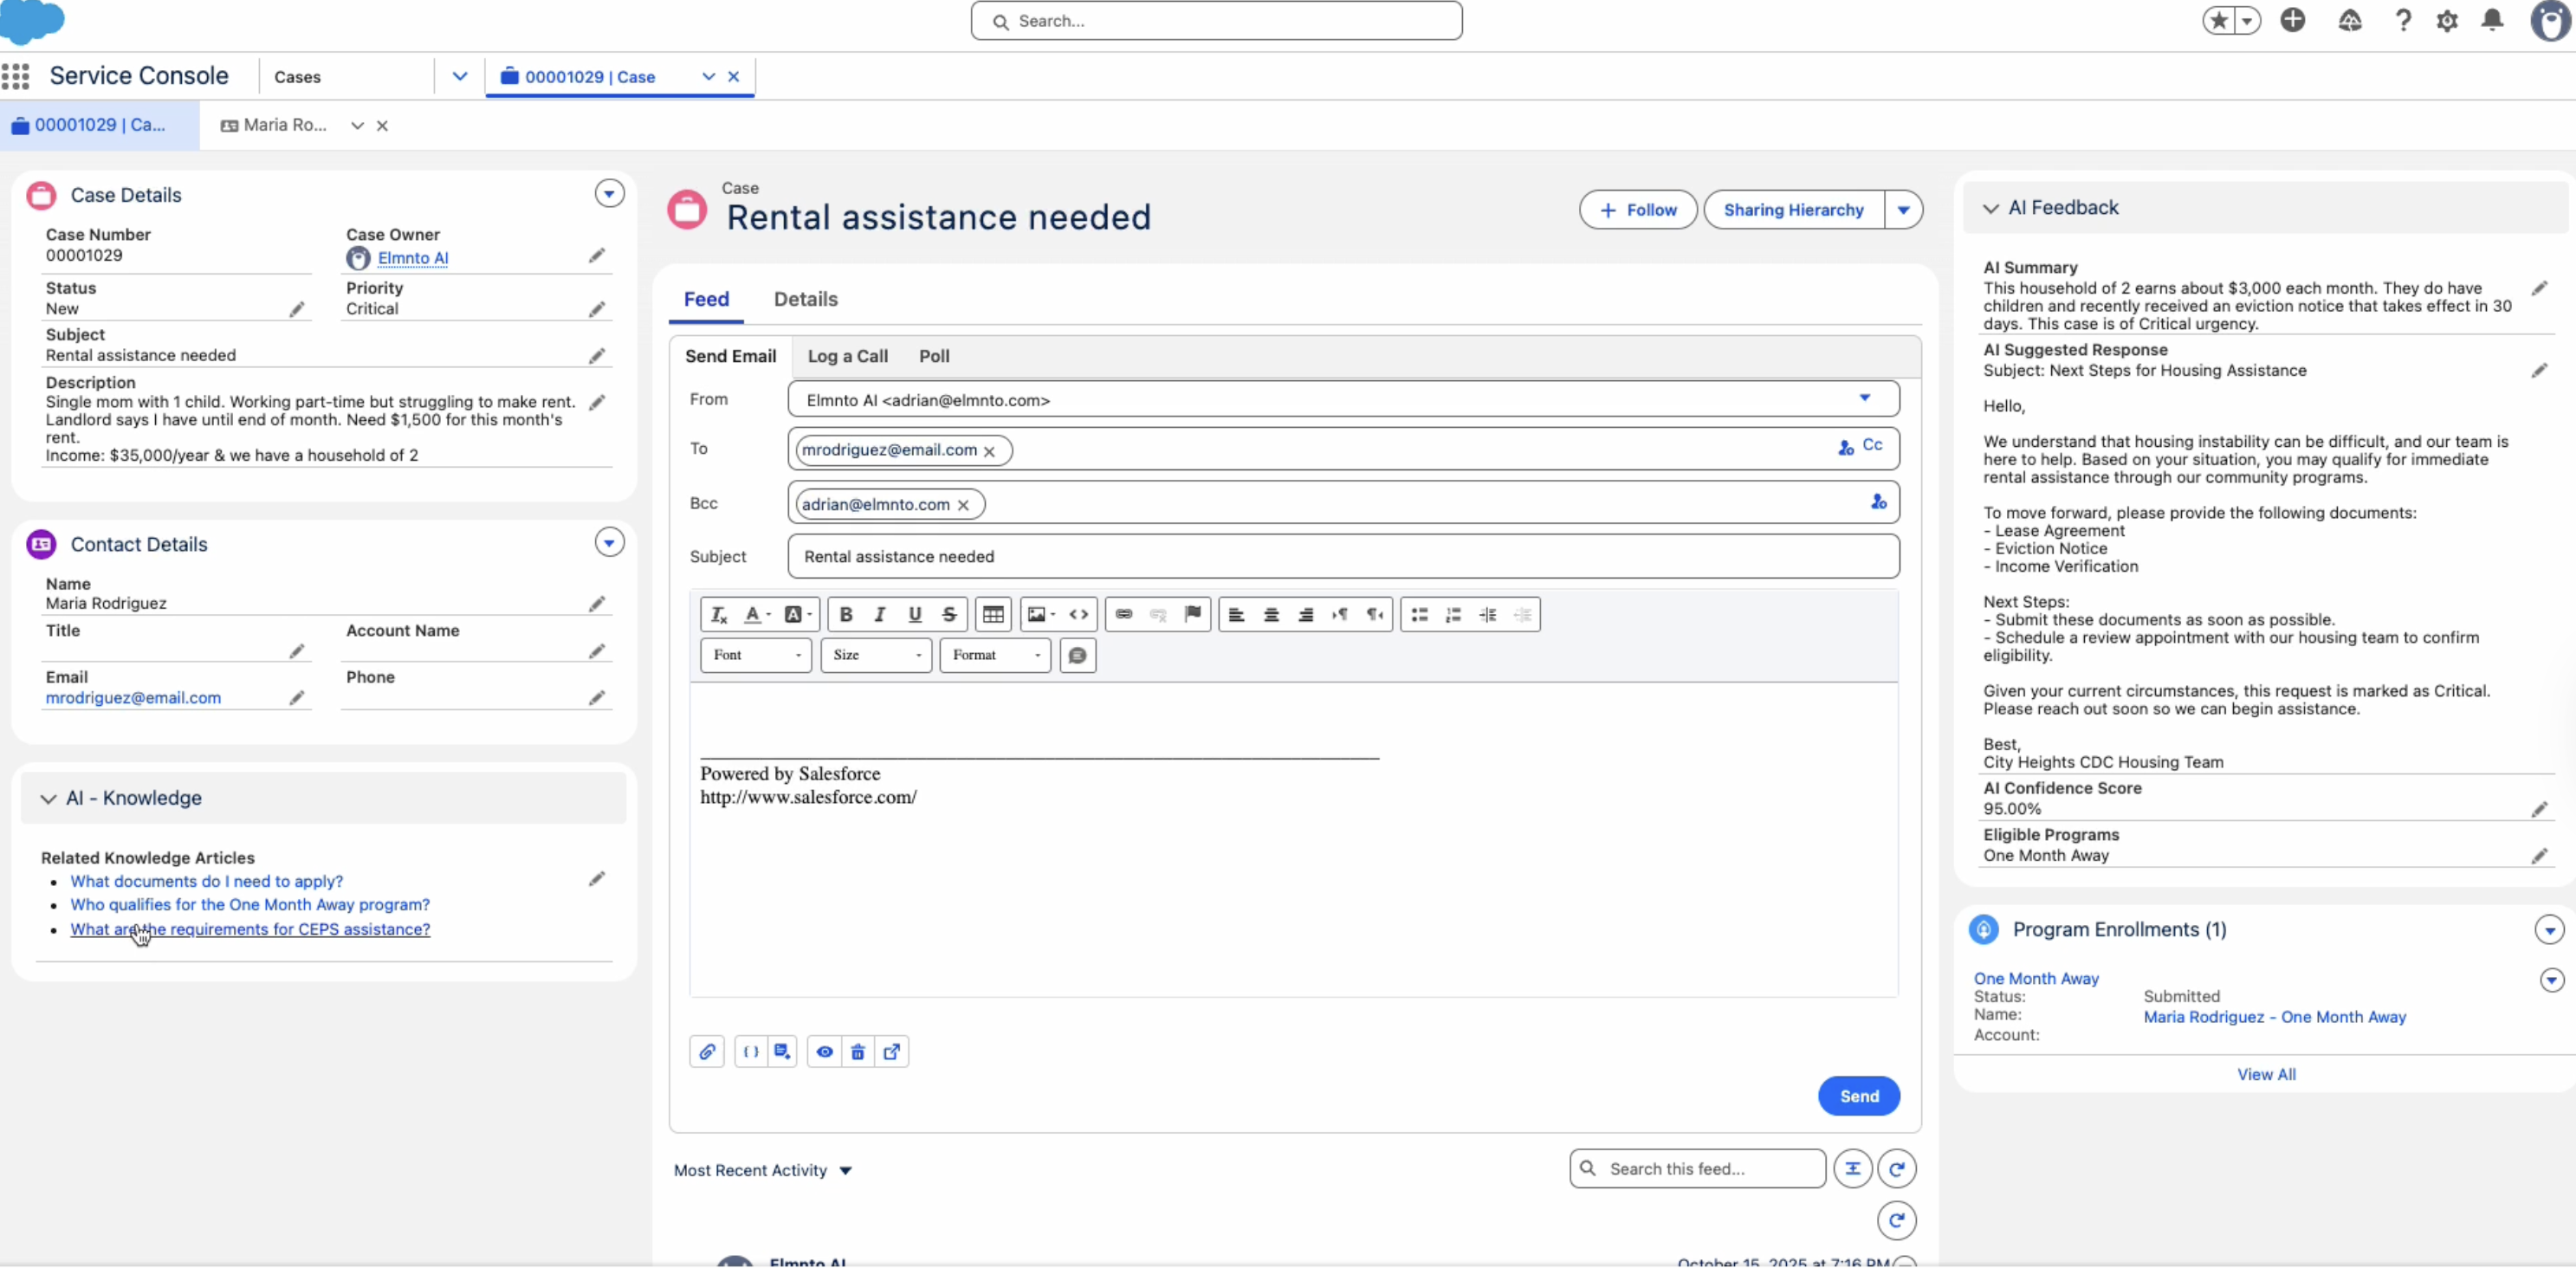Viewport: 2576px width, 1268px height.
Task: Toggle bold formatting
Action: tap(845, 614)
